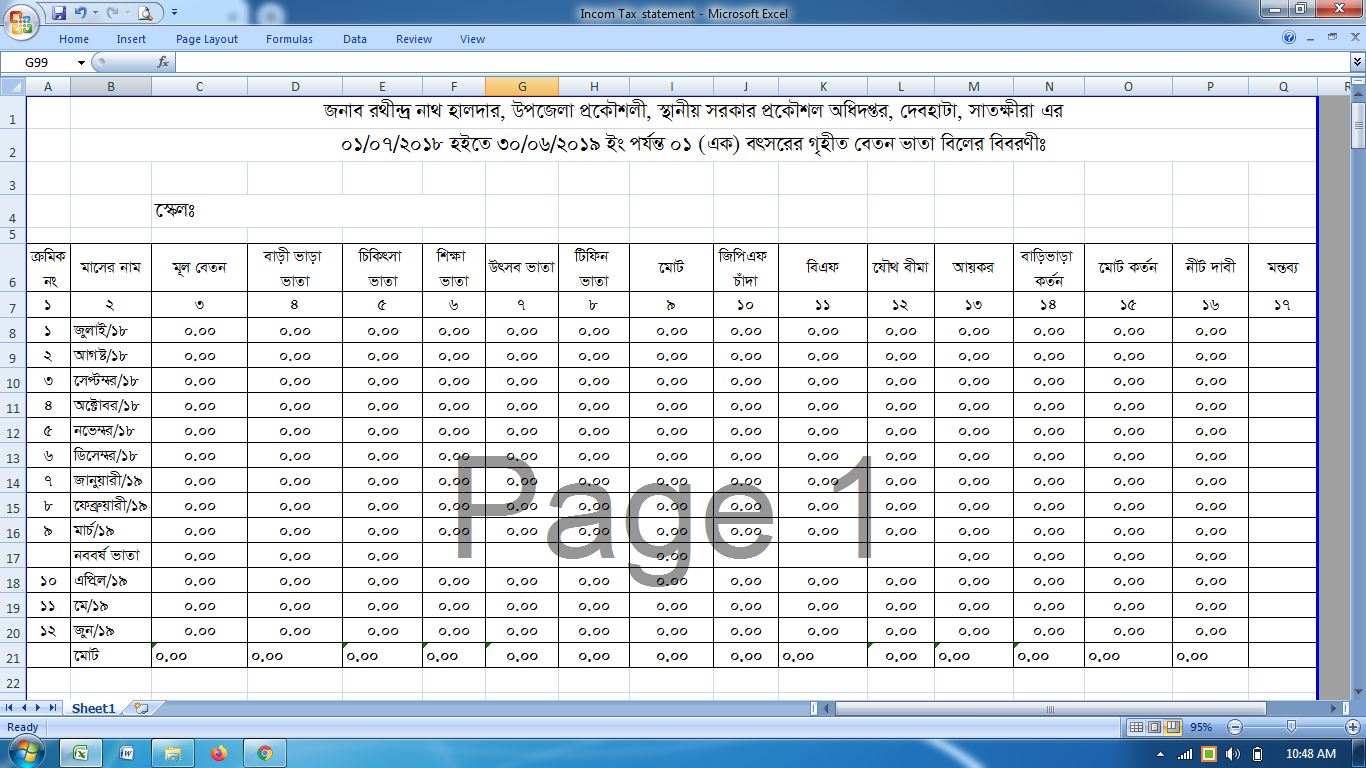Switch to the Page Layout ribbon tab
The height and width of the screenshot is (768, 1366).
(x=207, y=39)
